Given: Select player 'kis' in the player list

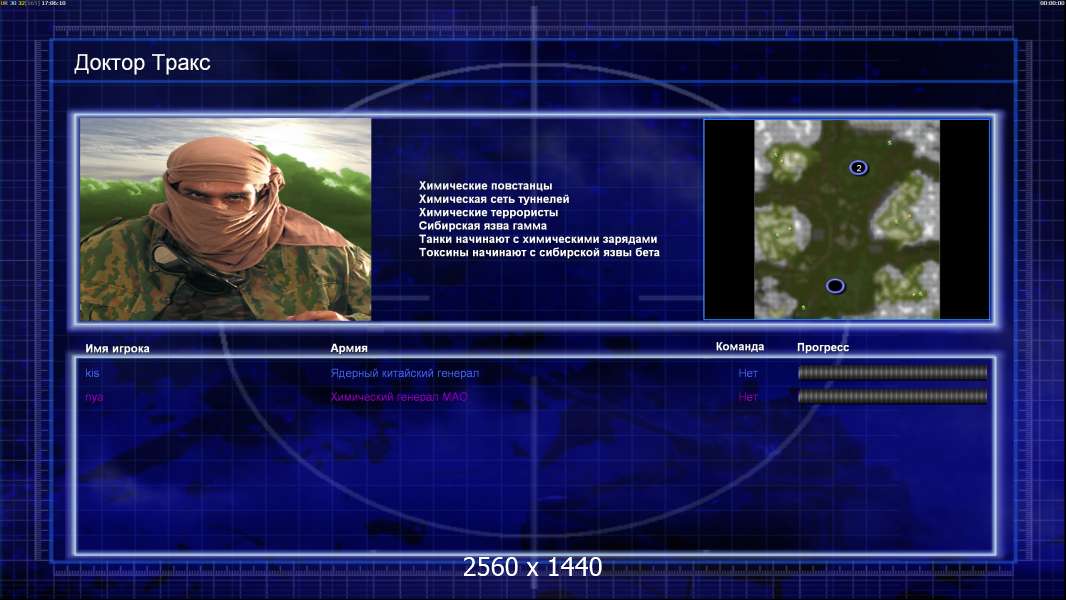Looking at the screenshot, I should click(x=92, y=373).
